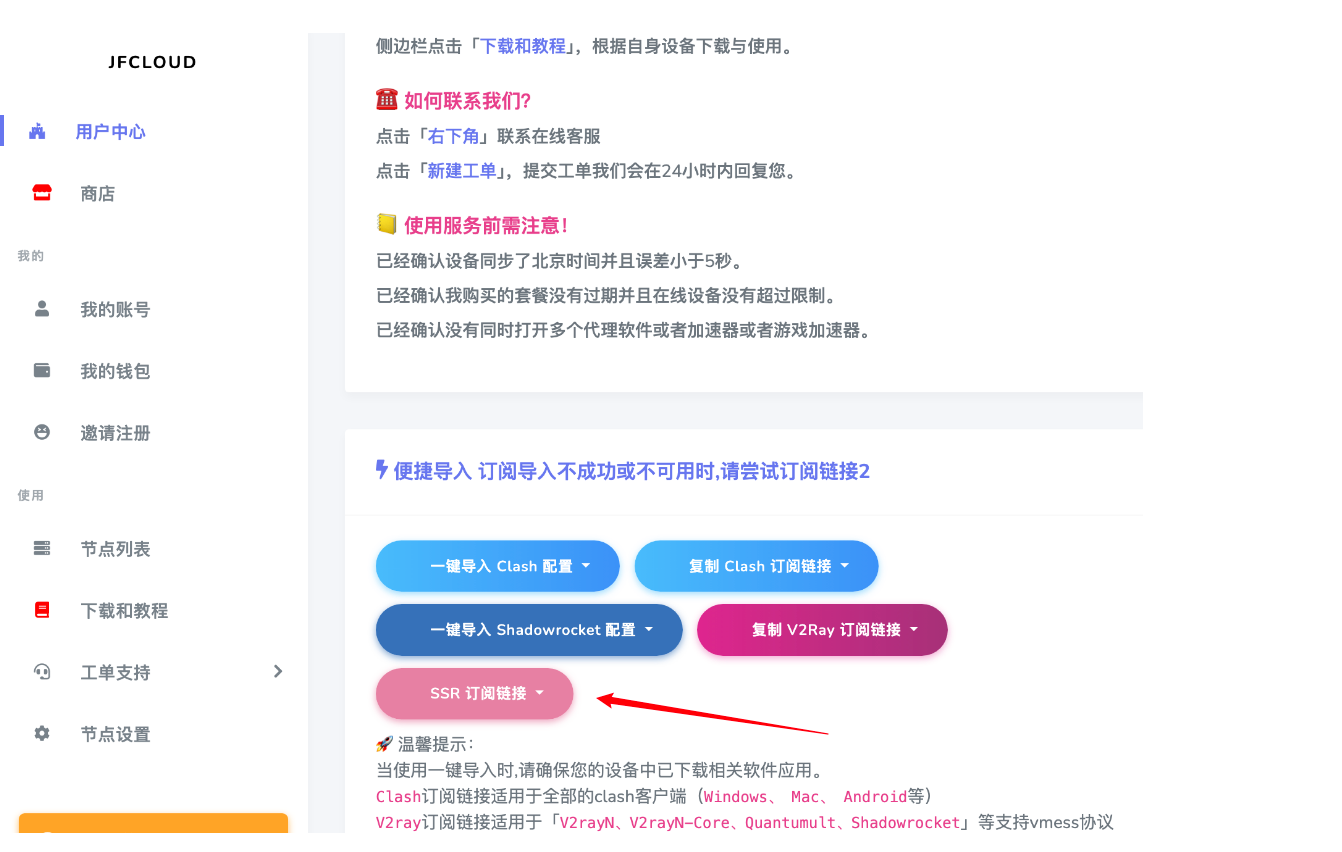Viewport: 1342px width, 852px height.
Task: Click the list icon for 节点列表
Action: click(41, 548)
